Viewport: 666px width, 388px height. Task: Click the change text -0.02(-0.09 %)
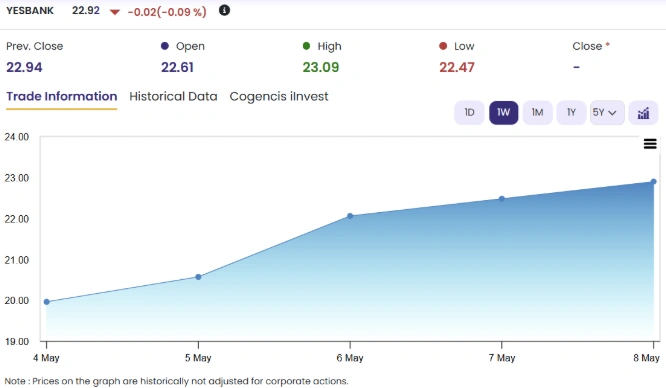coord(167,11)
